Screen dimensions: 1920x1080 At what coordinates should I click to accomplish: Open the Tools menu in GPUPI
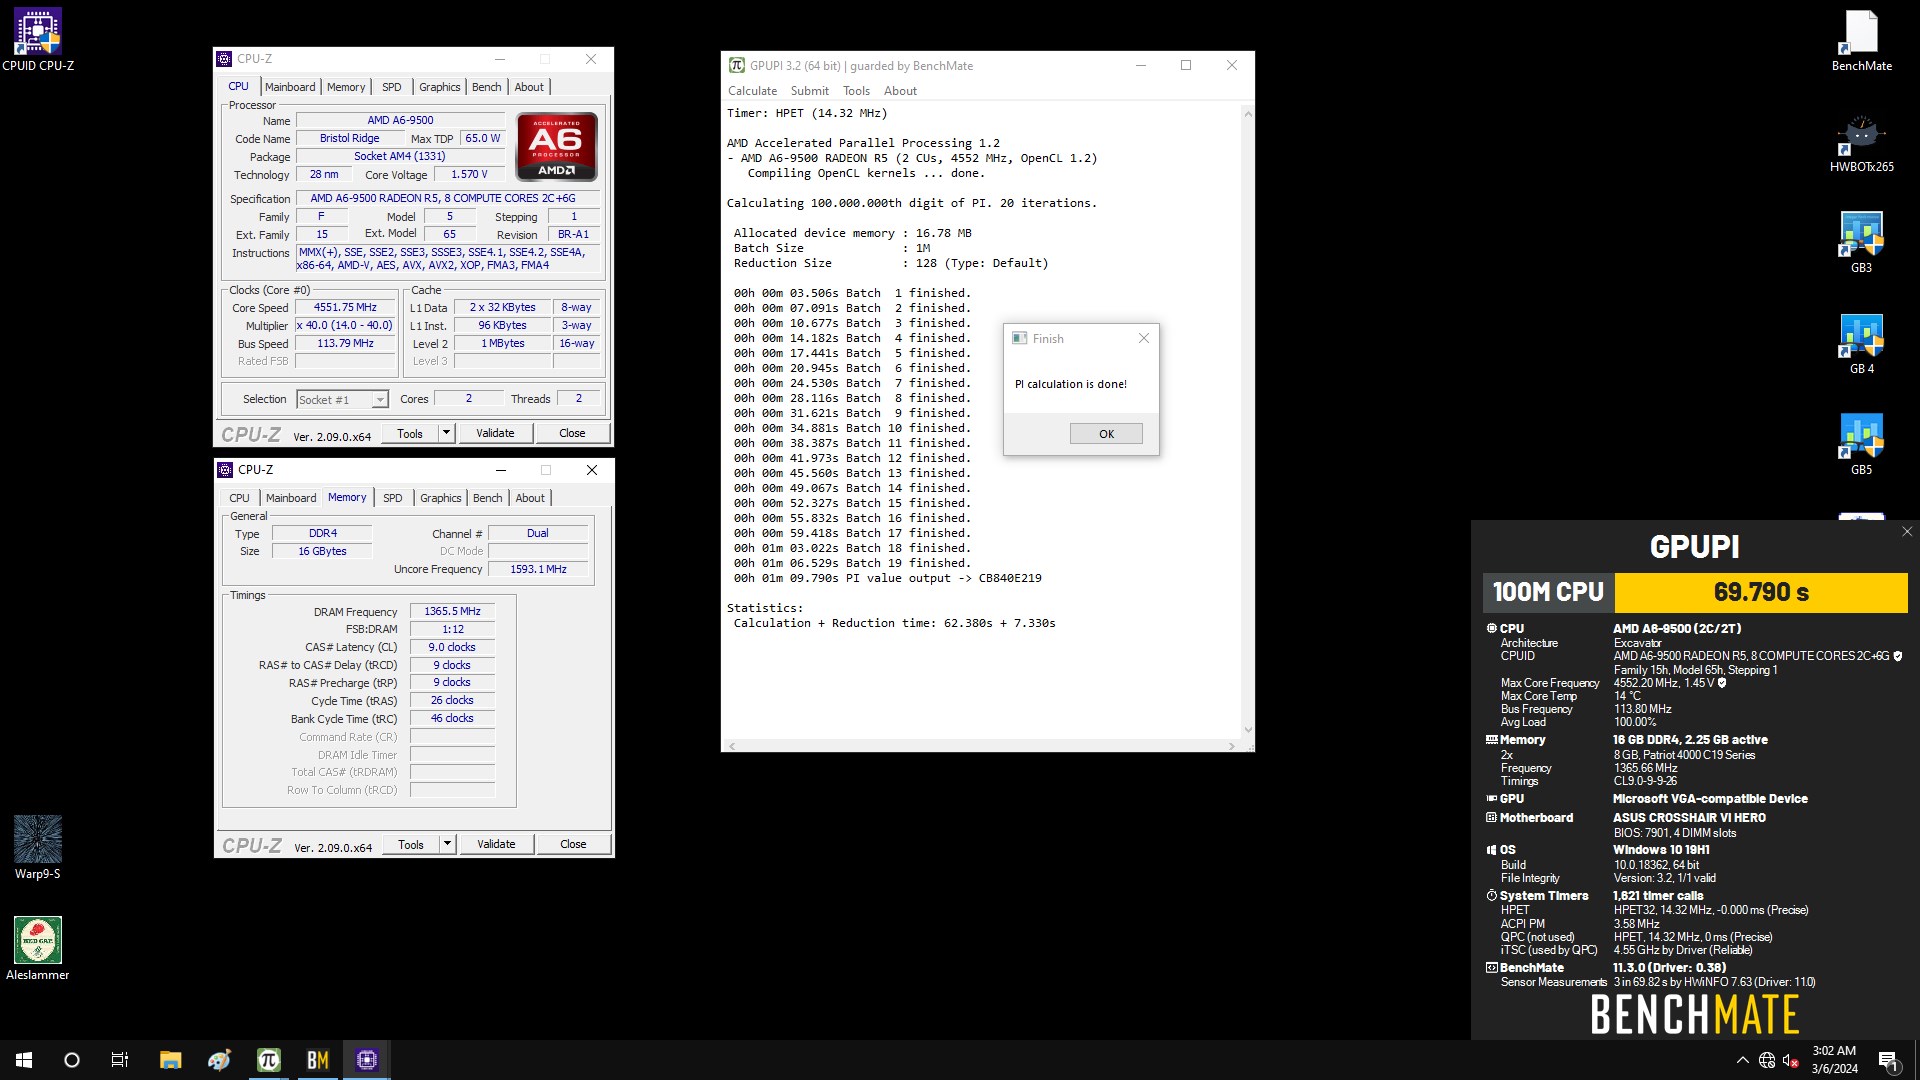point(856,90)
